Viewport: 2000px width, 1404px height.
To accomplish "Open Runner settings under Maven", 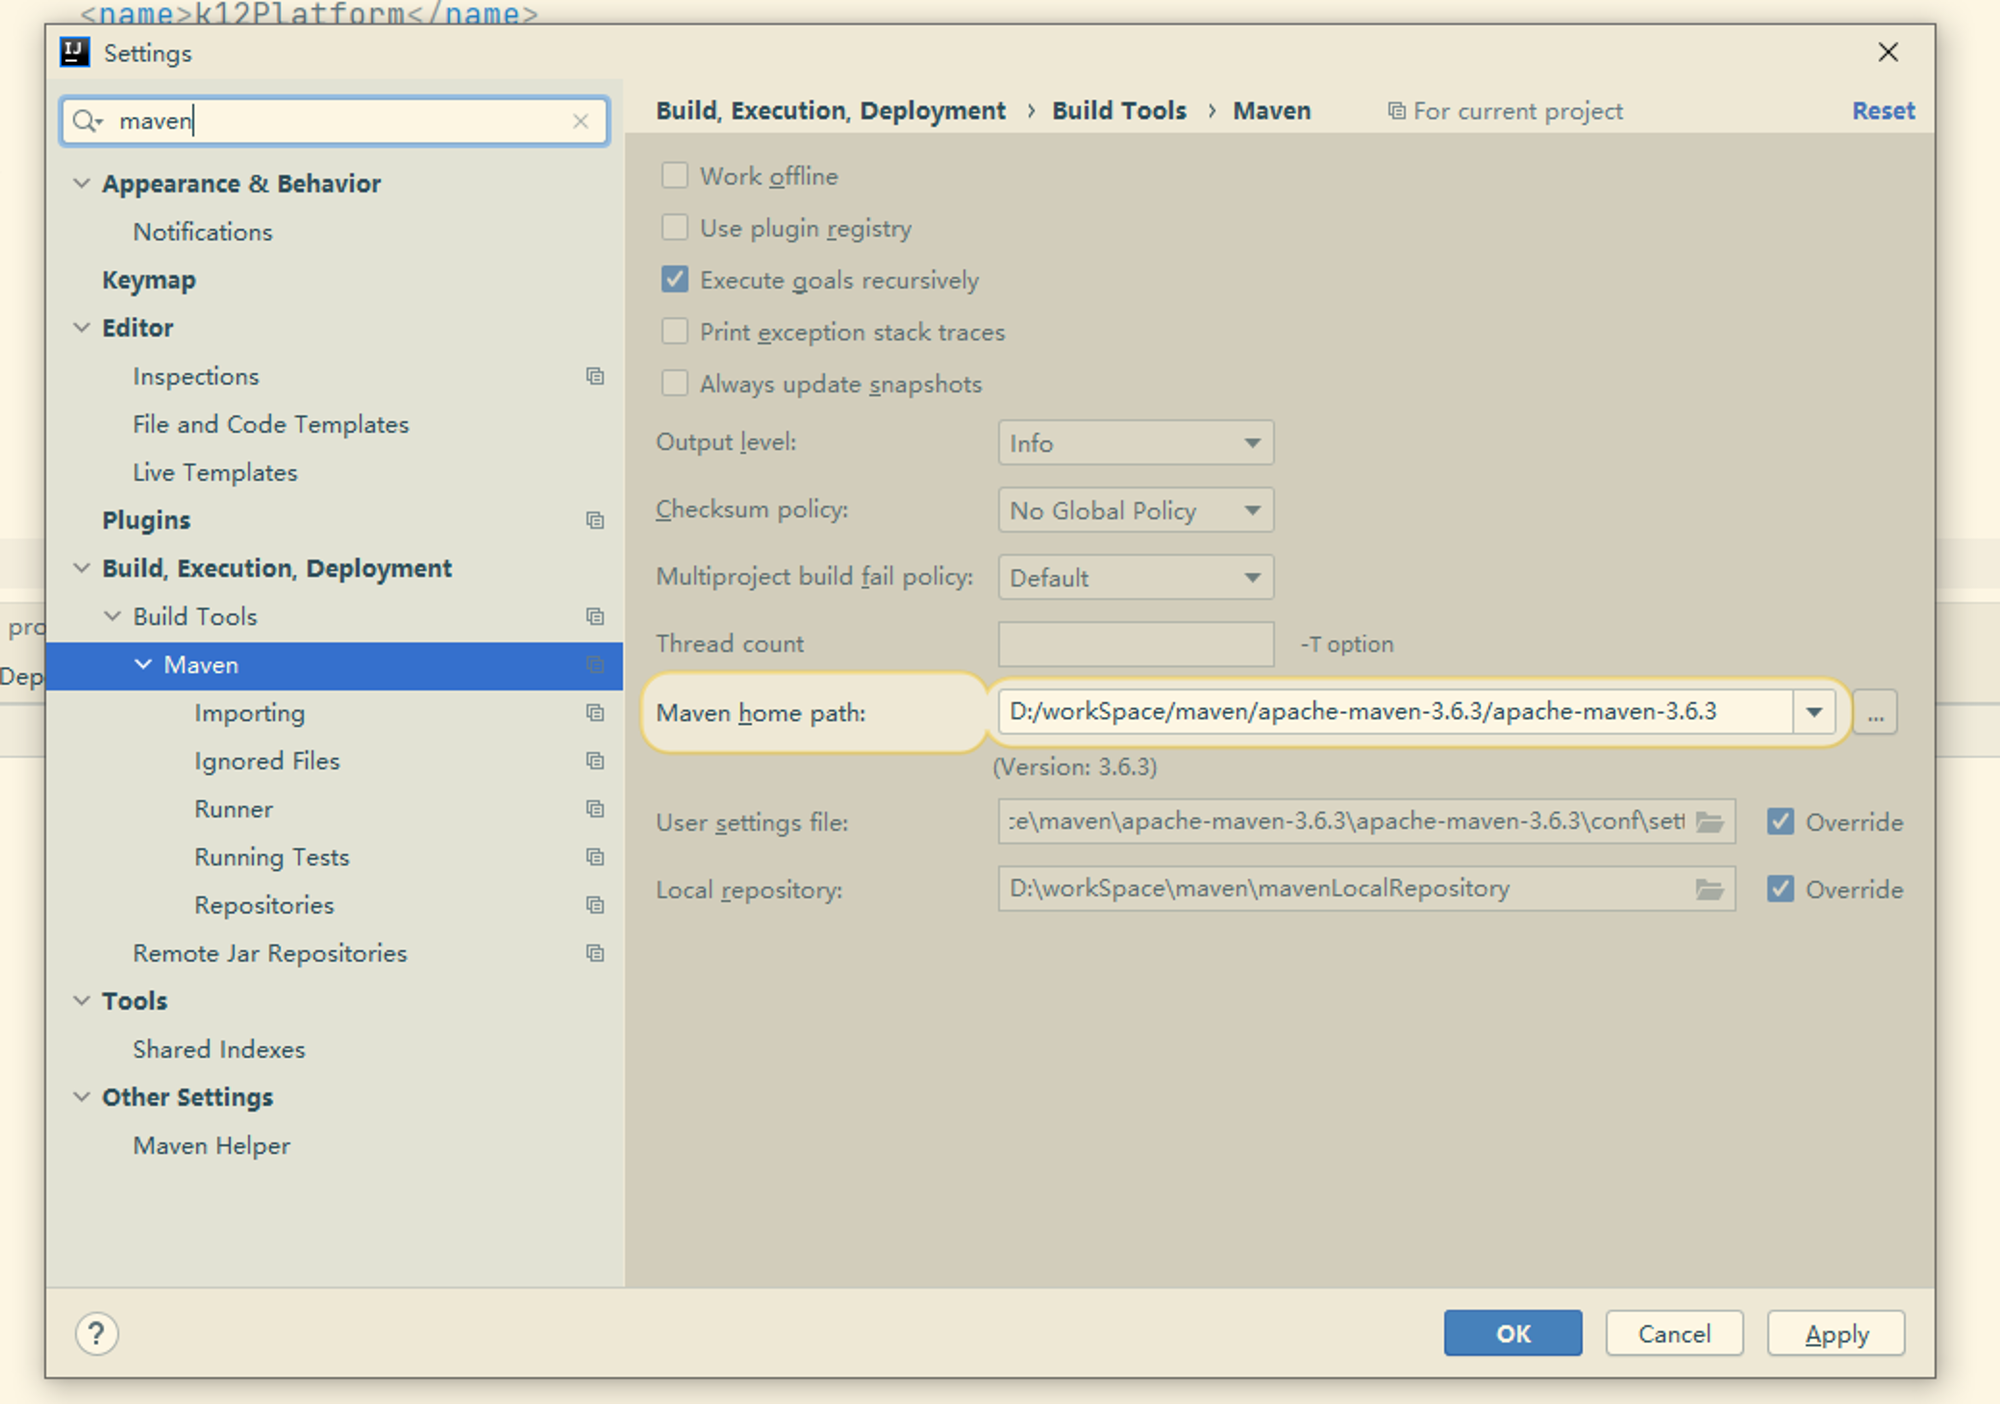I will pyautogui.click(x=234, y=809).
